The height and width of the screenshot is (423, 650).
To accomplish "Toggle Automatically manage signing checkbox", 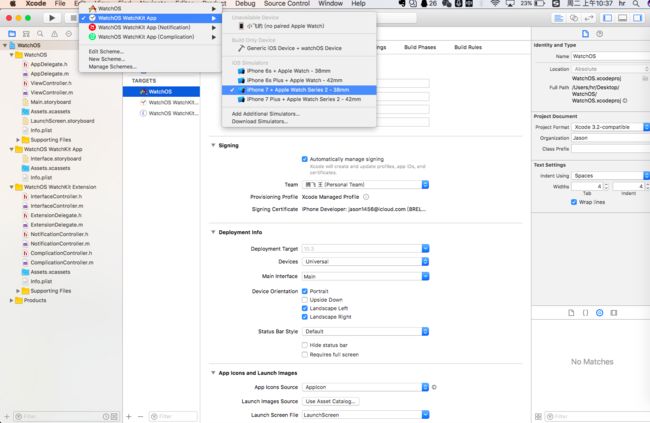I will coord(305,159).
